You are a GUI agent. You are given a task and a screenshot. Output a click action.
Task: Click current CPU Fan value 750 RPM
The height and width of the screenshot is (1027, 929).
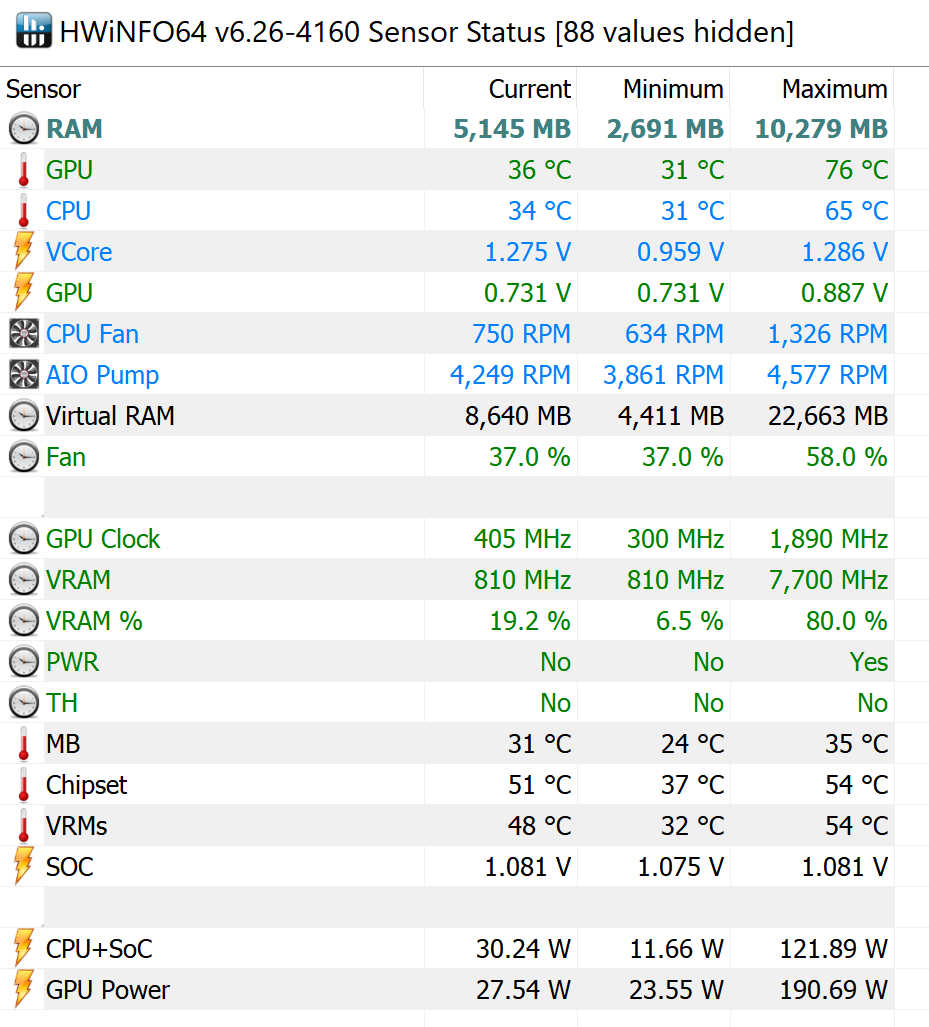521,334
